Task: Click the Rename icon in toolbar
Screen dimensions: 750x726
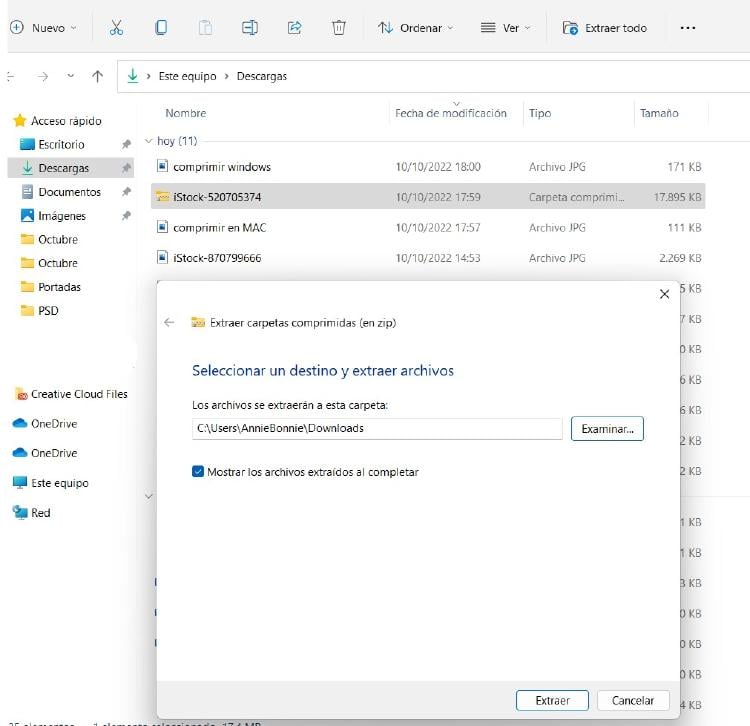Action: pos(250,28)
